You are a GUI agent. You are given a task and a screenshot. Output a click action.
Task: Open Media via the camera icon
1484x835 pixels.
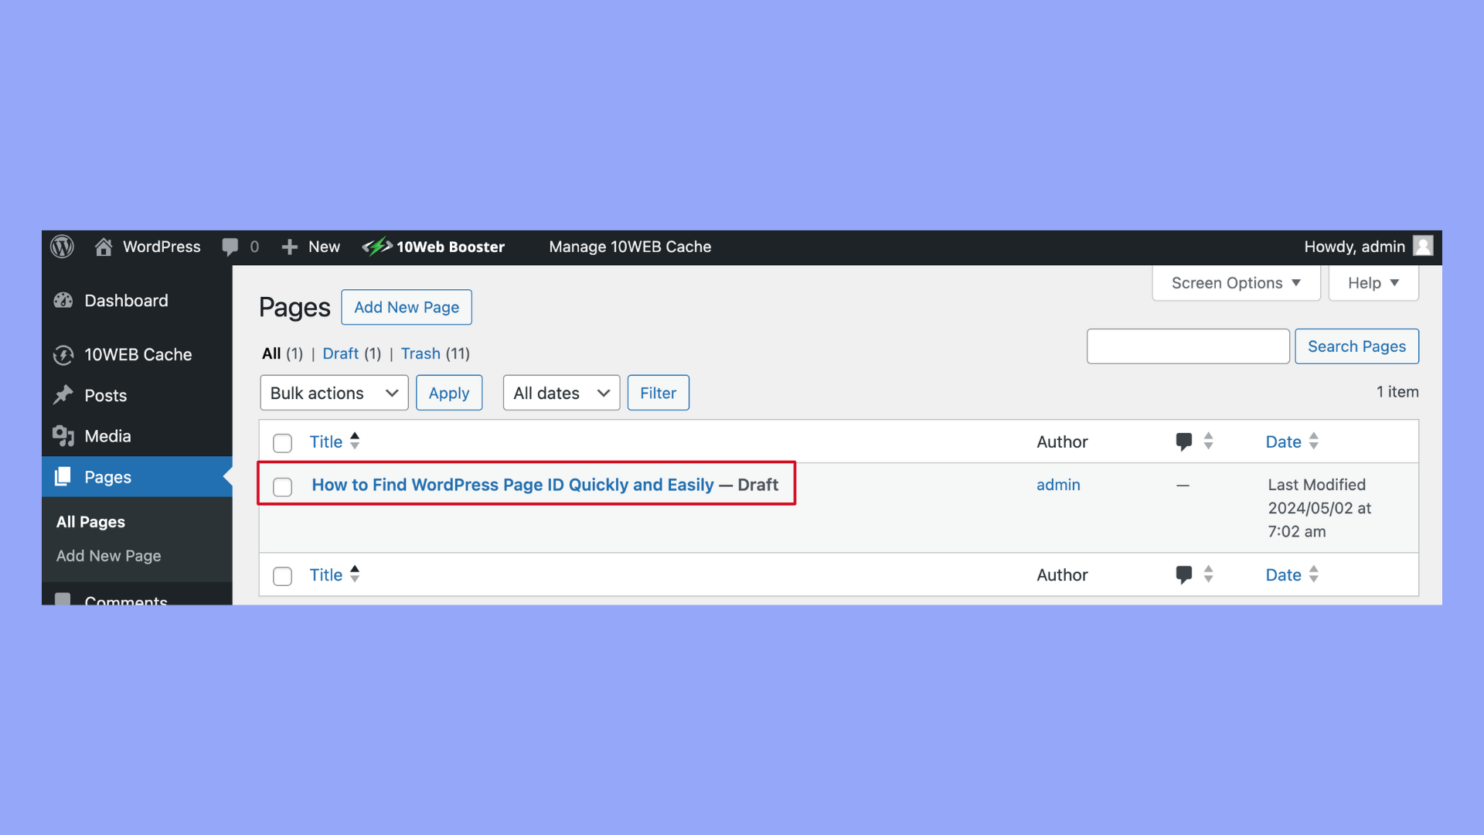point(63,436)
